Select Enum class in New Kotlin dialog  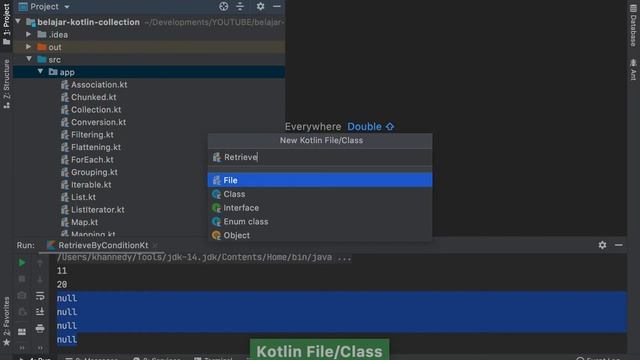click(320, 222)
